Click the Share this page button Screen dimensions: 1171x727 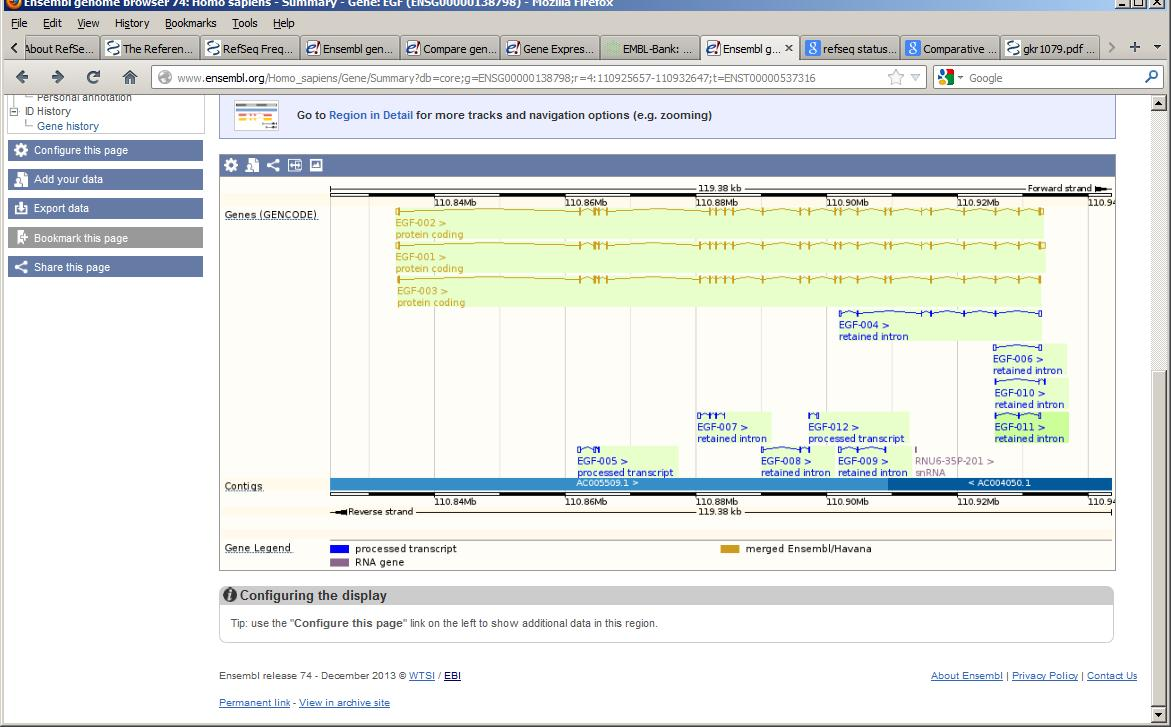(105, 267)
